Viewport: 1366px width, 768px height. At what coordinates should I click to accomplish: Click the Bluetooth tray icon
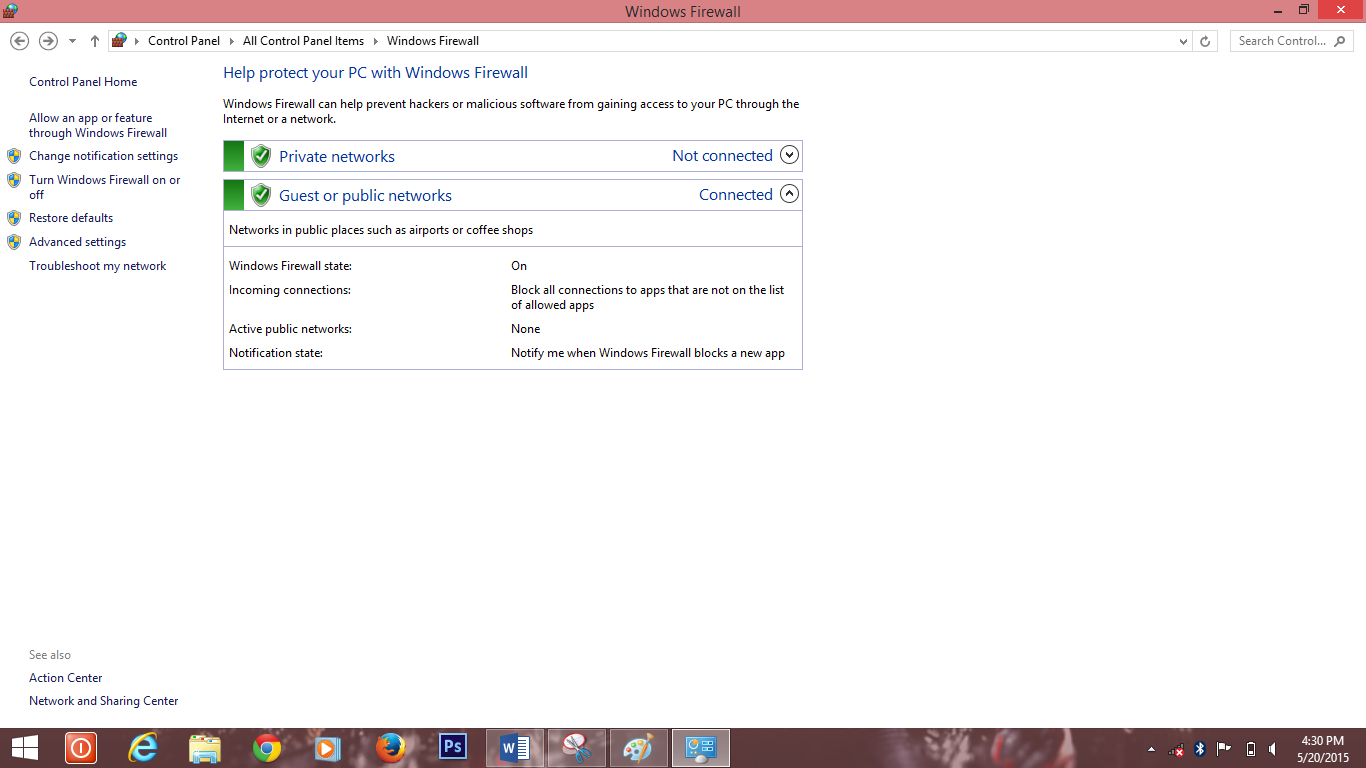coord(1200,749)
